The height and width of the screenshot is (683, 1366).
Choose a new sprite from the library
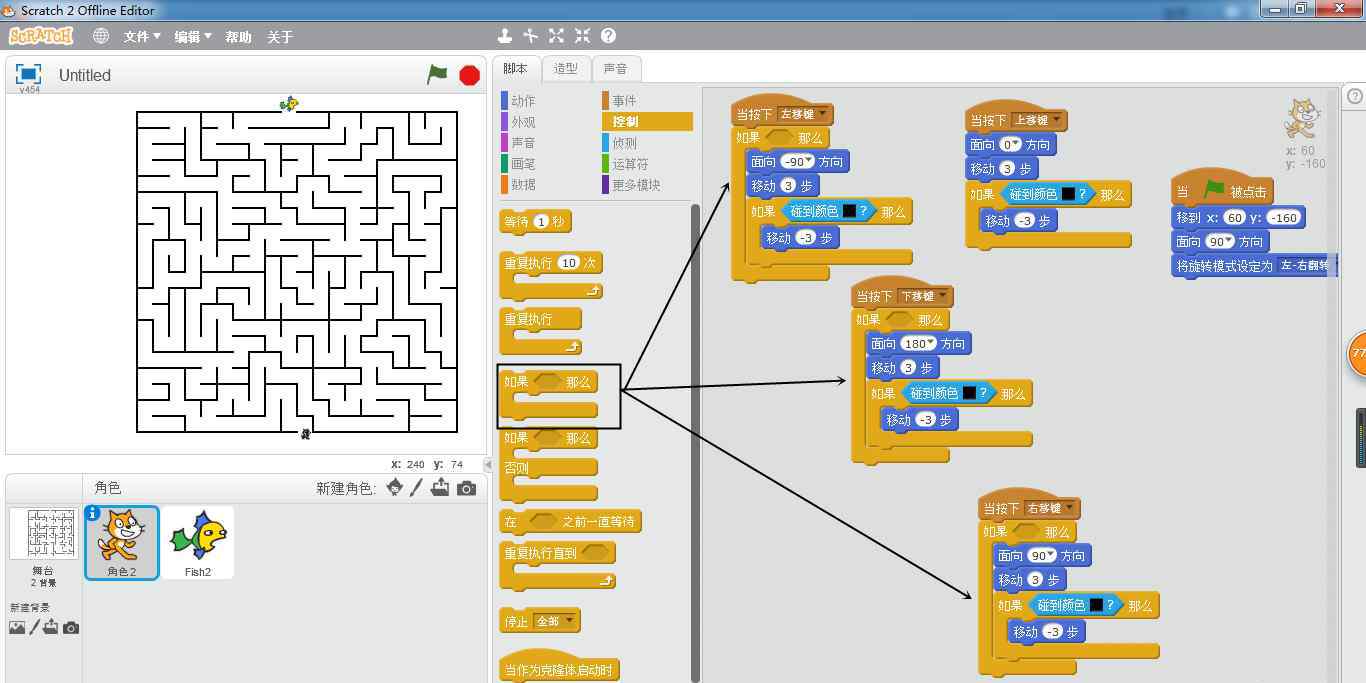coord(395,487)
